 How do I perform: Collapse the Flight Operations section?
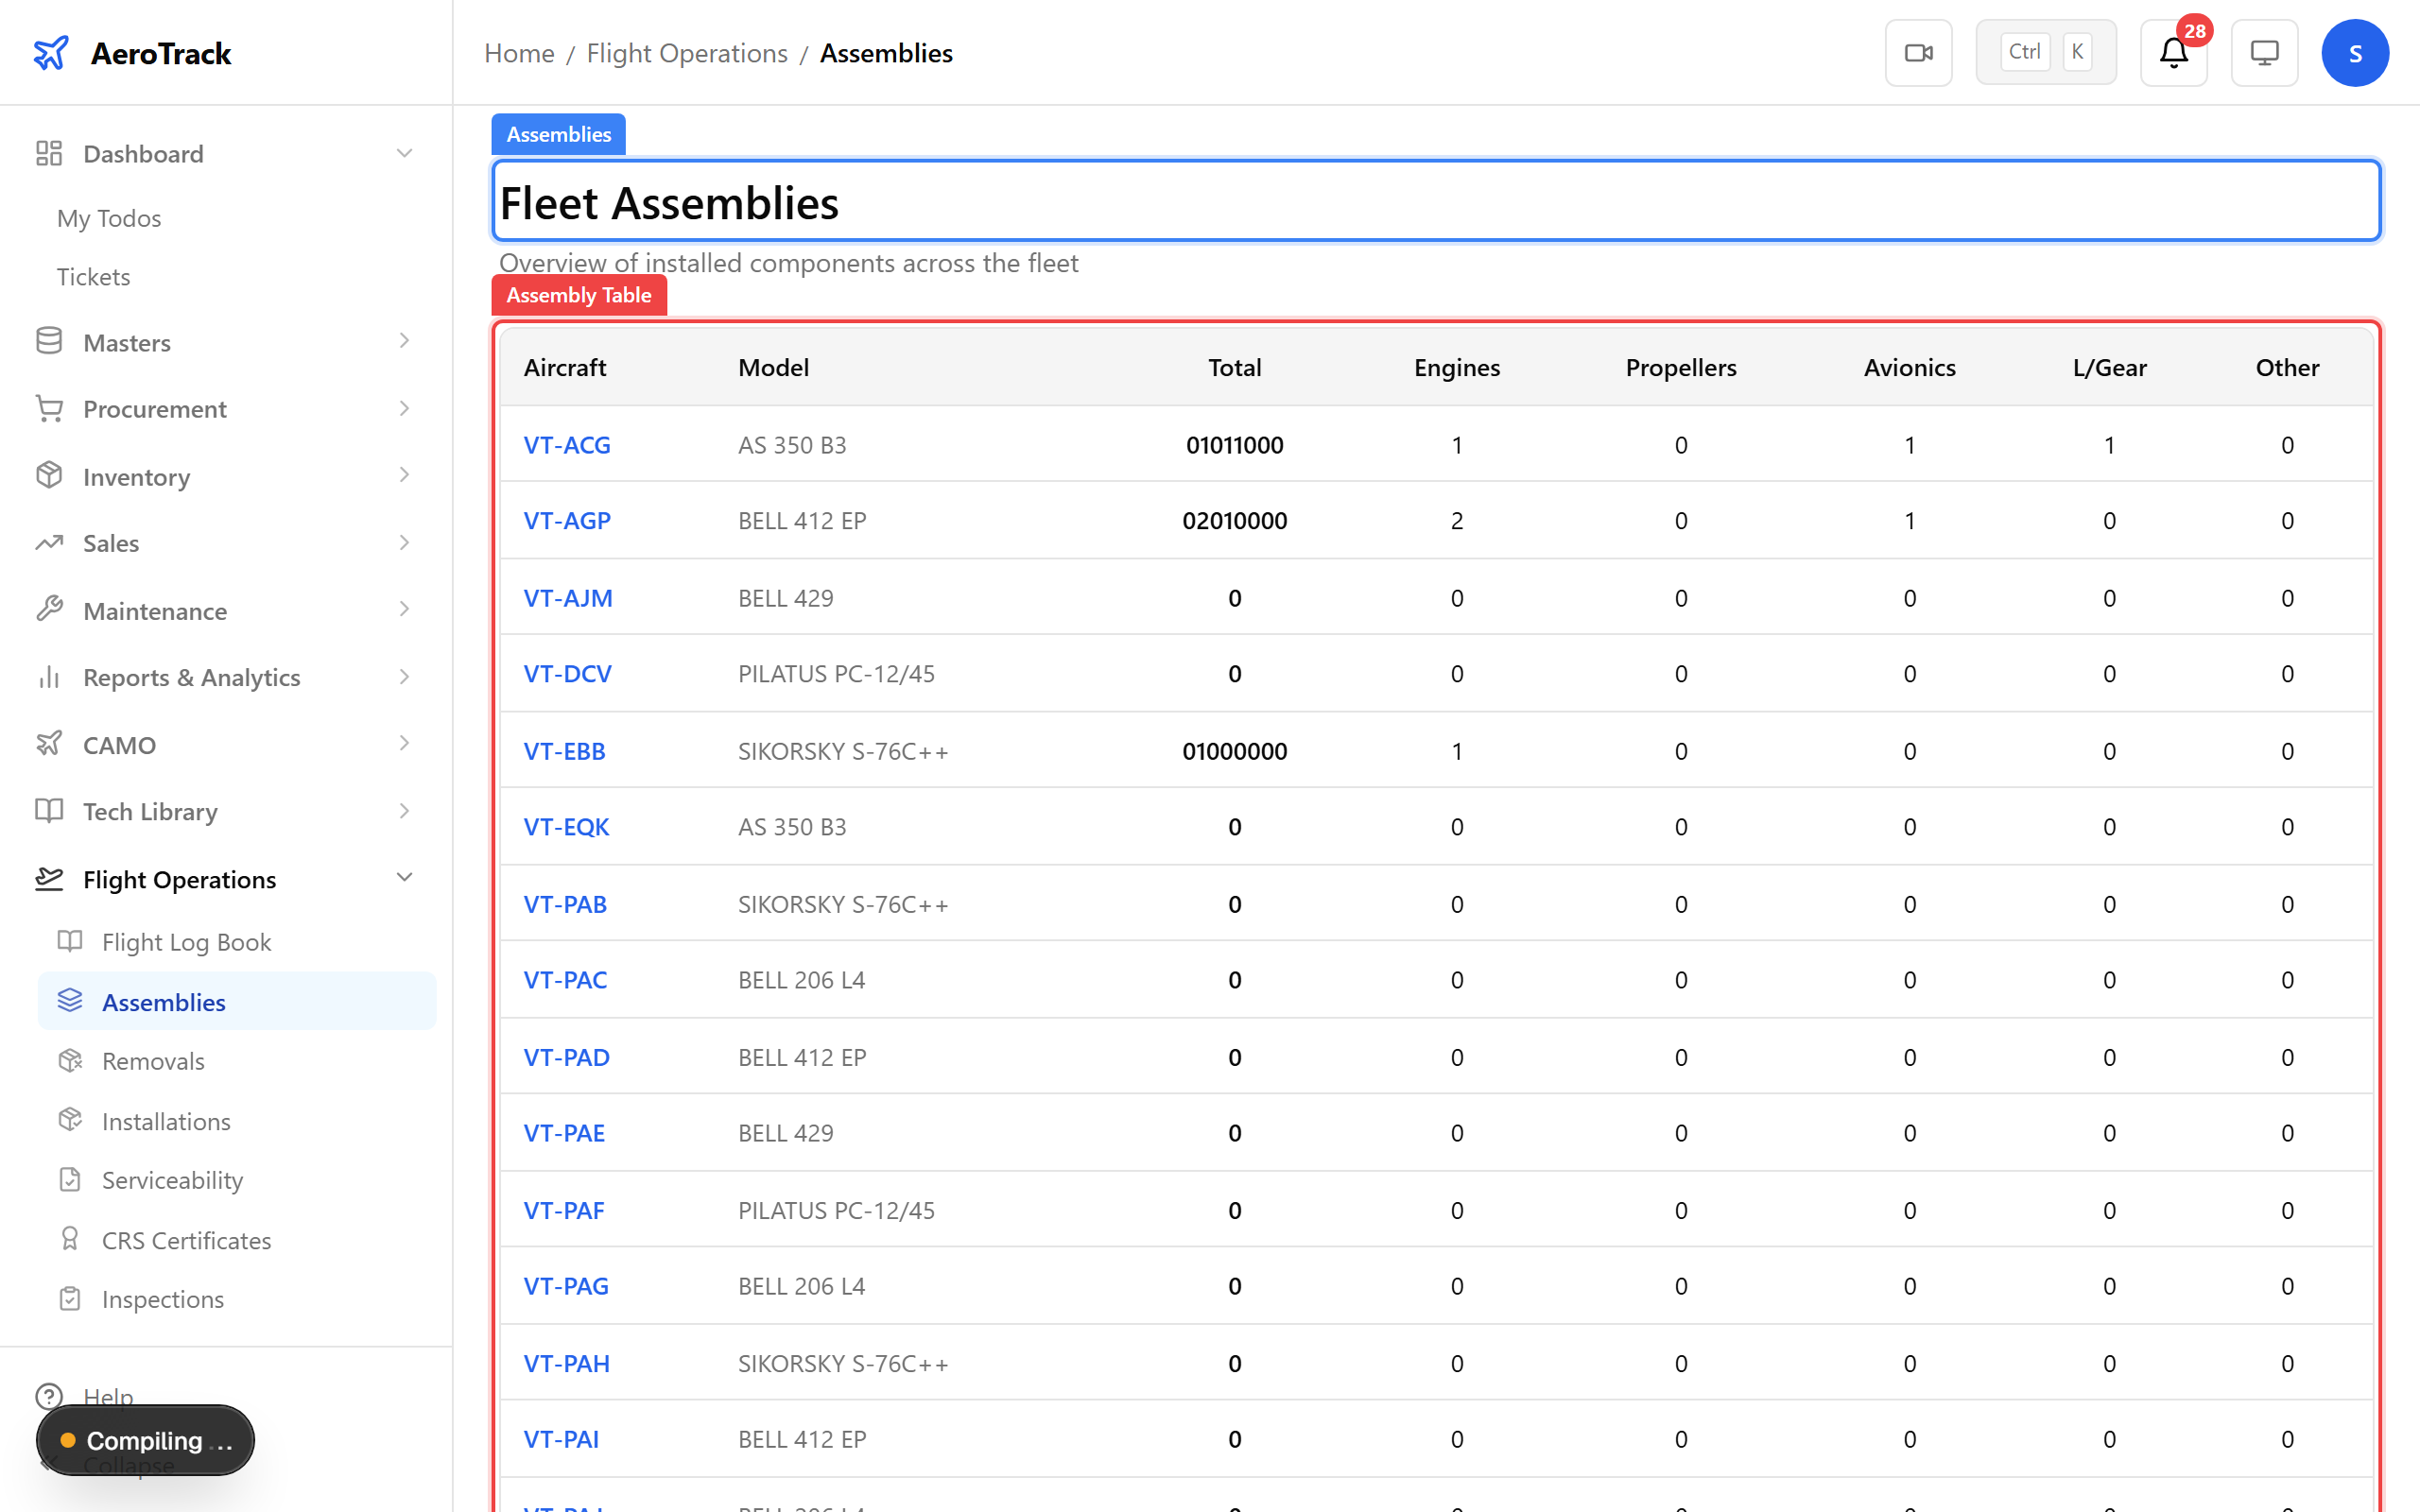point(404,876)
